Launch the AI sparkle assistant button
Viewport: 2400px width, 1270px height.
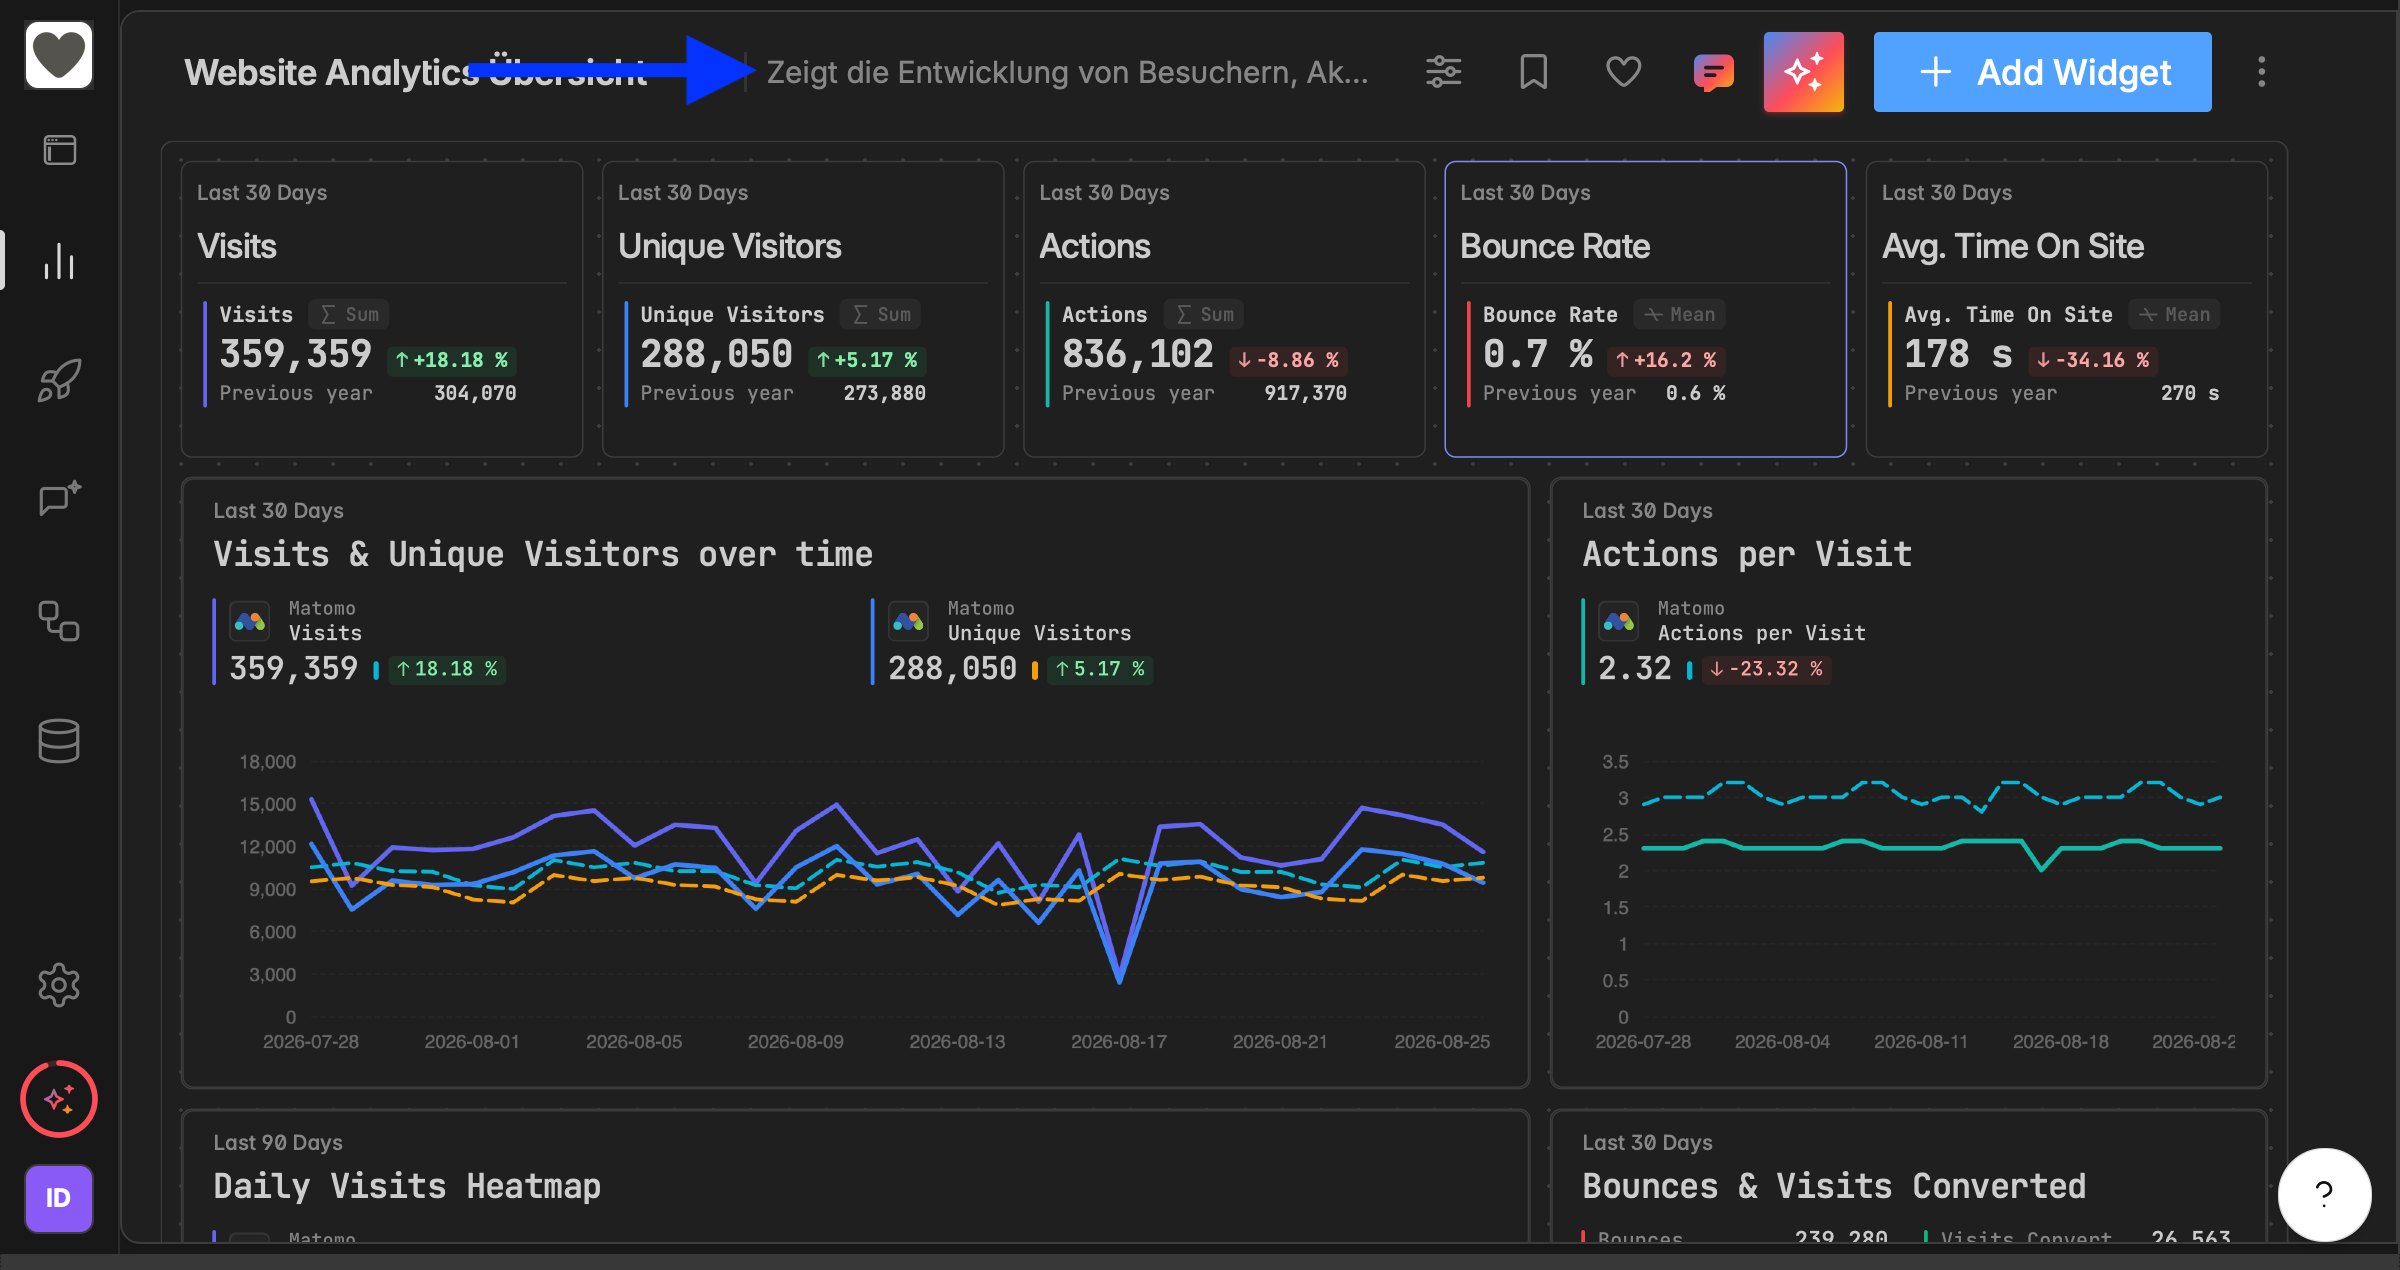[1803, 72]
